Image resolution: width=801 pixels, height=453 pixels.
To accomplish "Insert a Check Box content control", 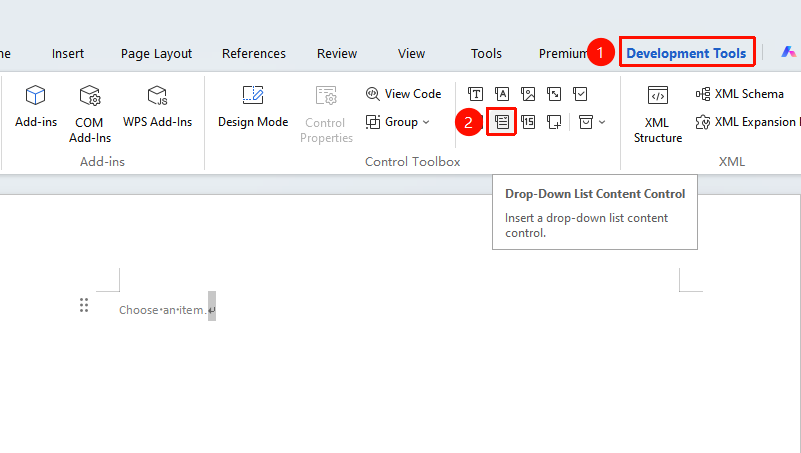I will (580, 94).
